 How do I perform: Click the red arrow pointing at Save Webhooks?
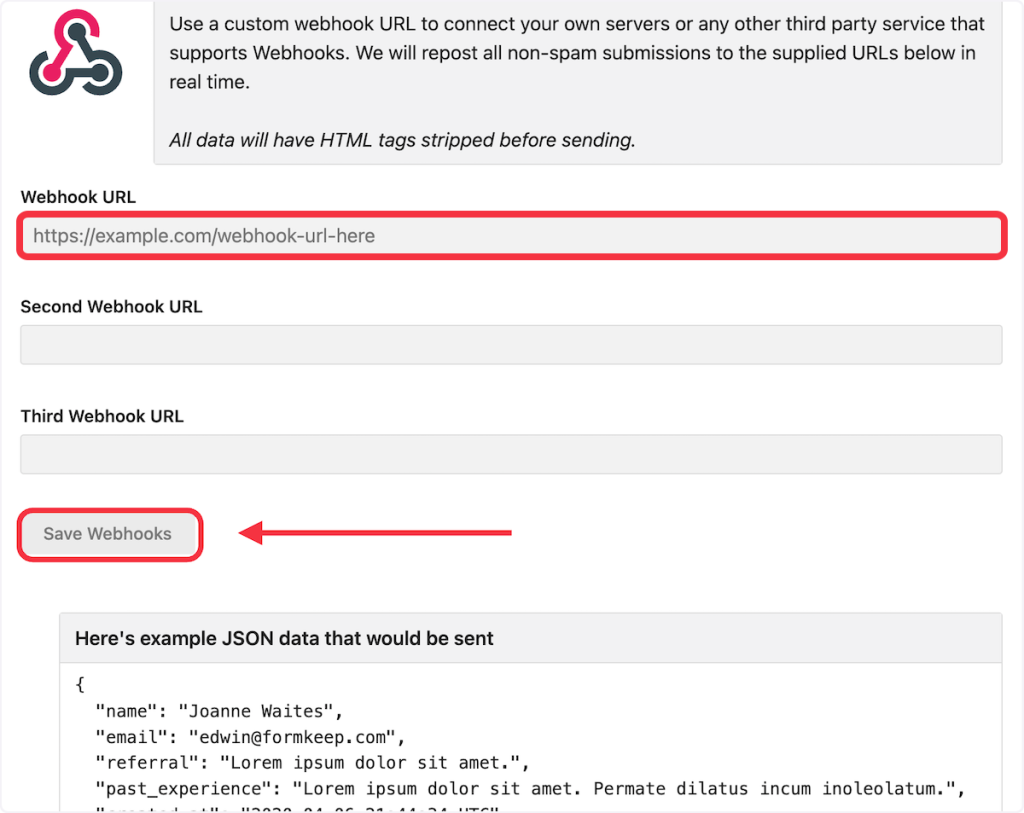click(376, 533)
